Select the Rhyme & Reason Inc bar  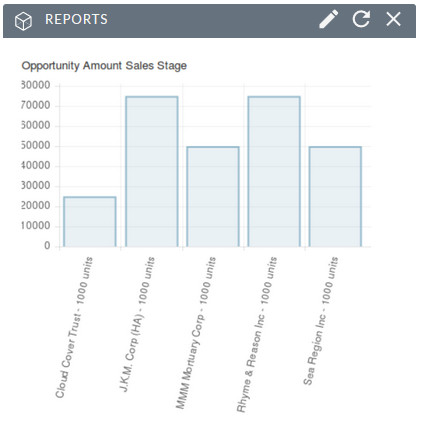274,172
